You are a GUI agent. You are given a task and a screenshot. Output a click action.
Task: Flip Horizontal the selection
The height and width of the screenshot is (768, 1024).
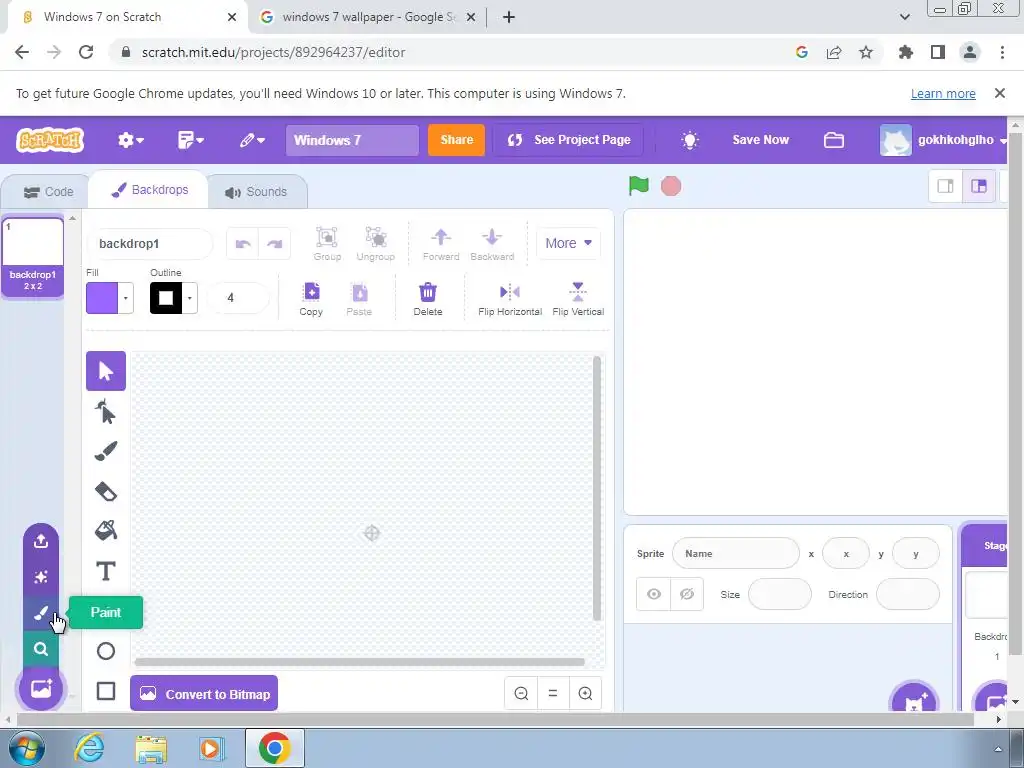[510, 298]
